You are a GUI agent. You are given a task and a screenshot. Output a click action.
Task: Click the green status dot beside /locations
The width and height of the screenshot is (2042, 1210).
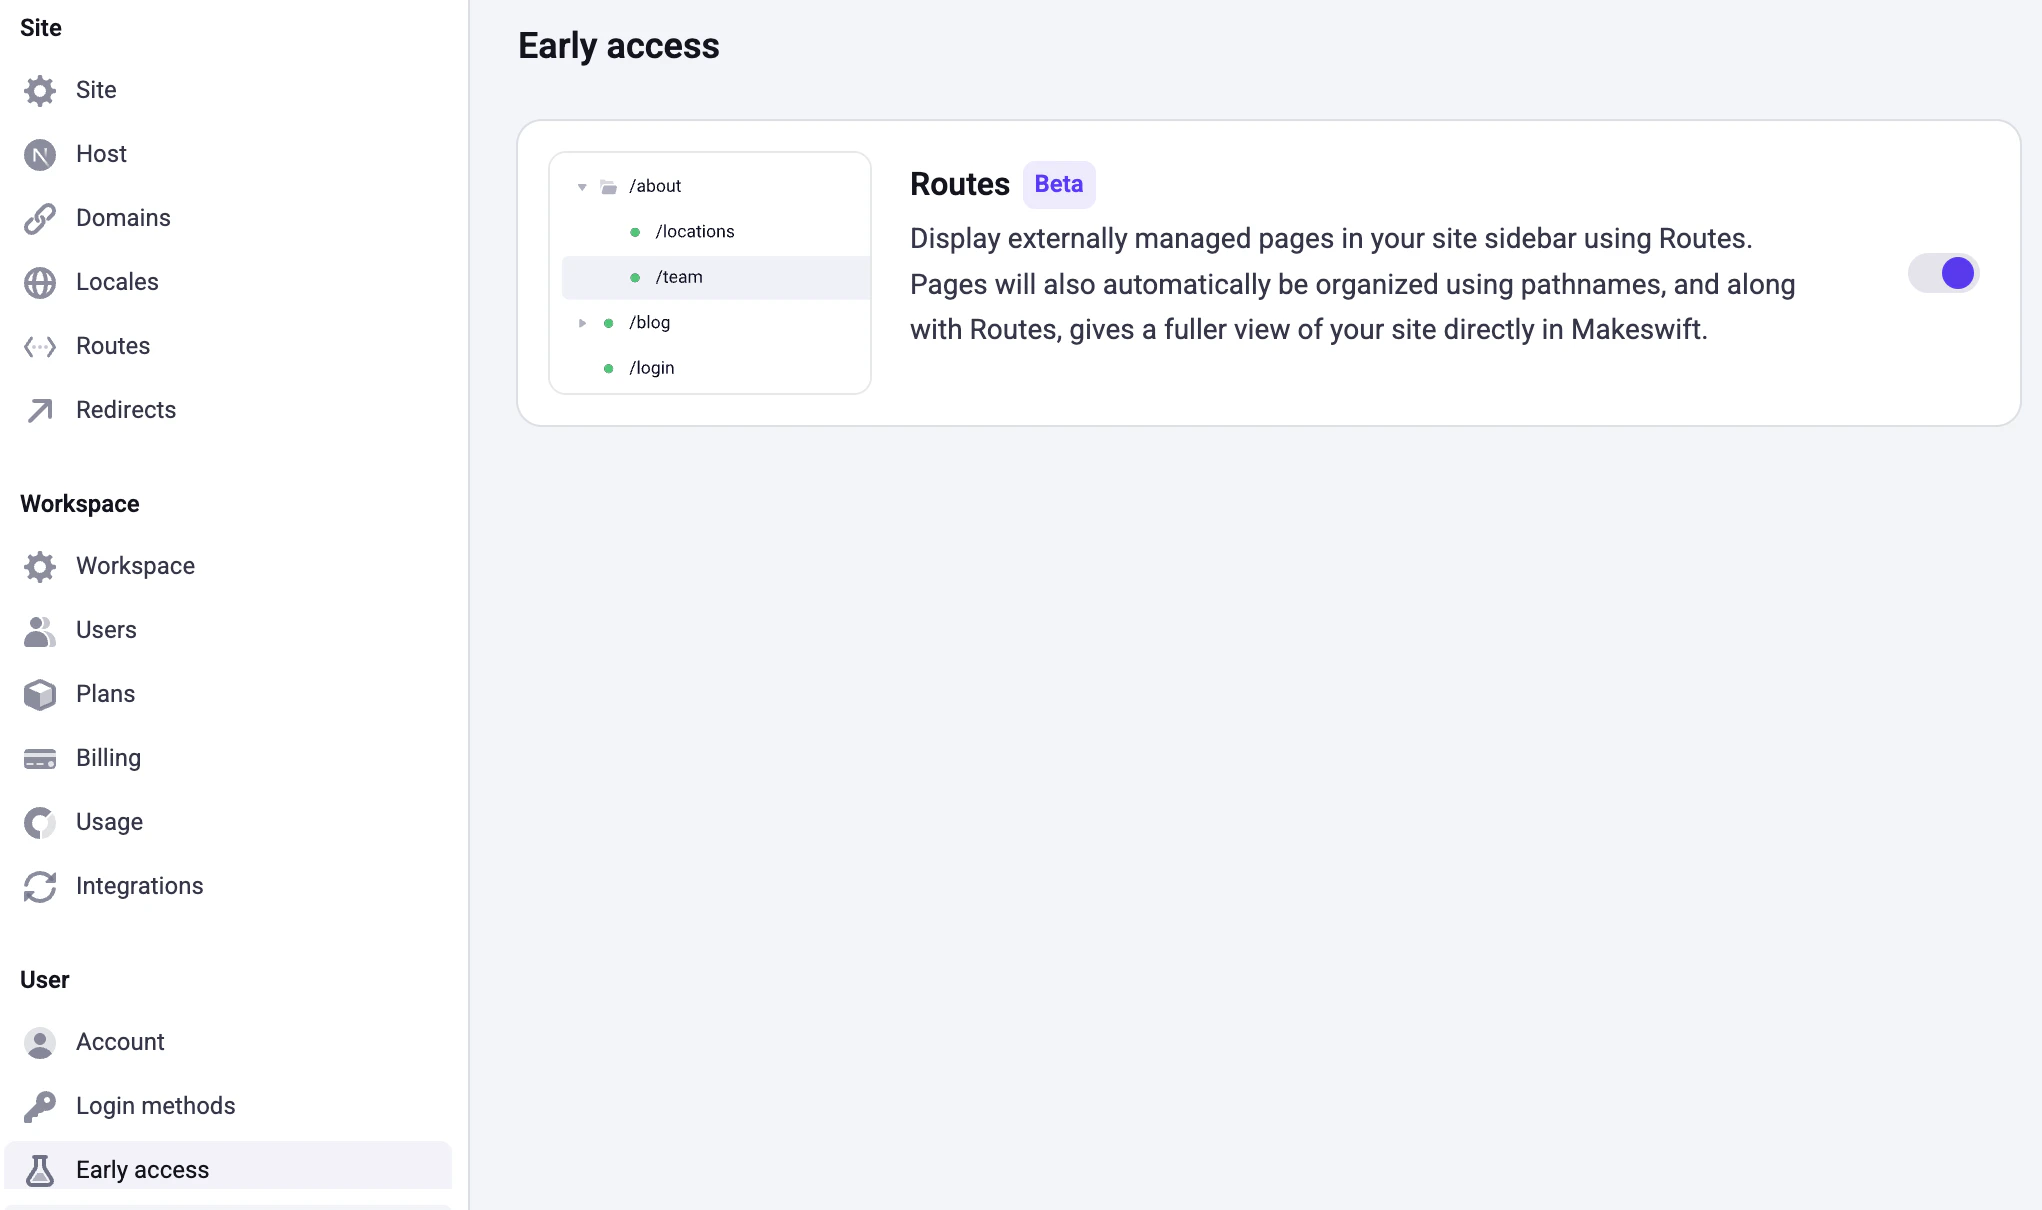tap(635, 230)
